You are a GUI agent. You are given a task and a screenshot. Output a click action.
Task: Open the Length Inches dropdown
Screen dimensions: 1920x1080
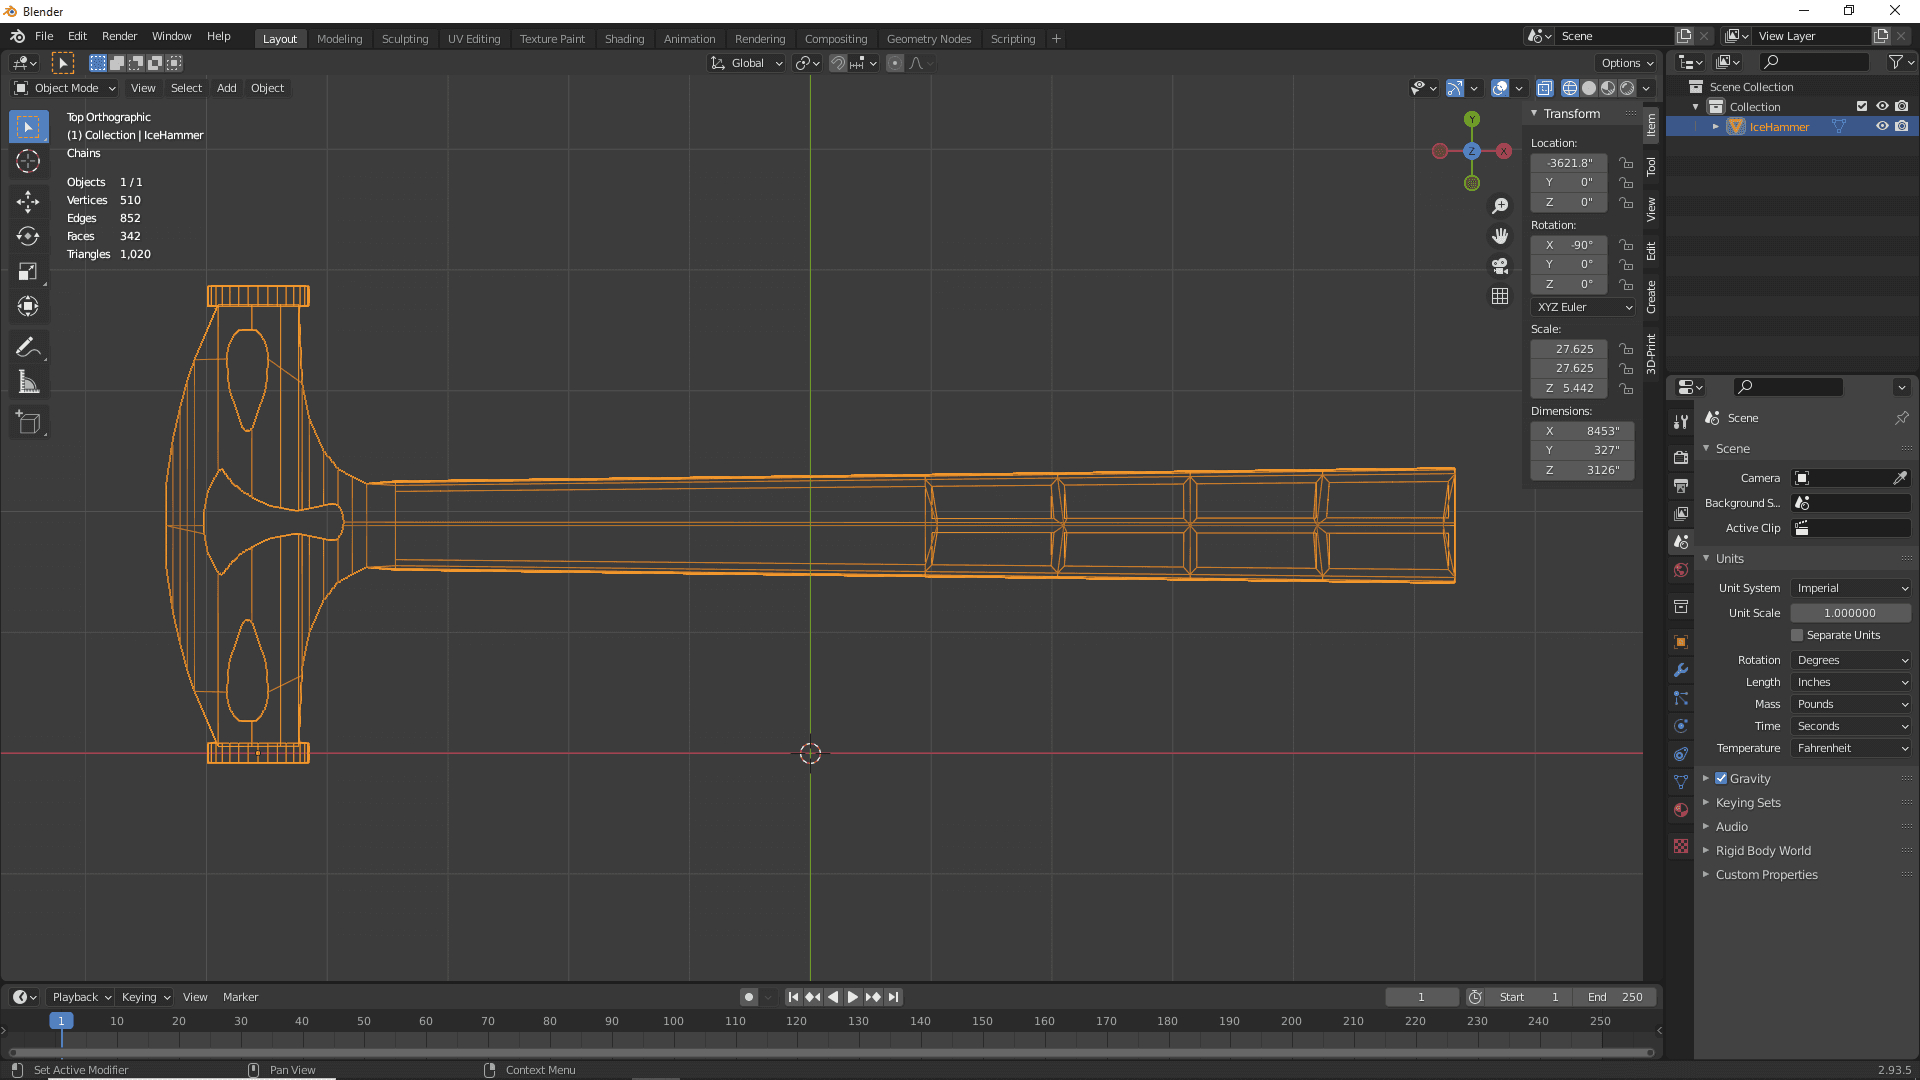[x=1851, y=682]
